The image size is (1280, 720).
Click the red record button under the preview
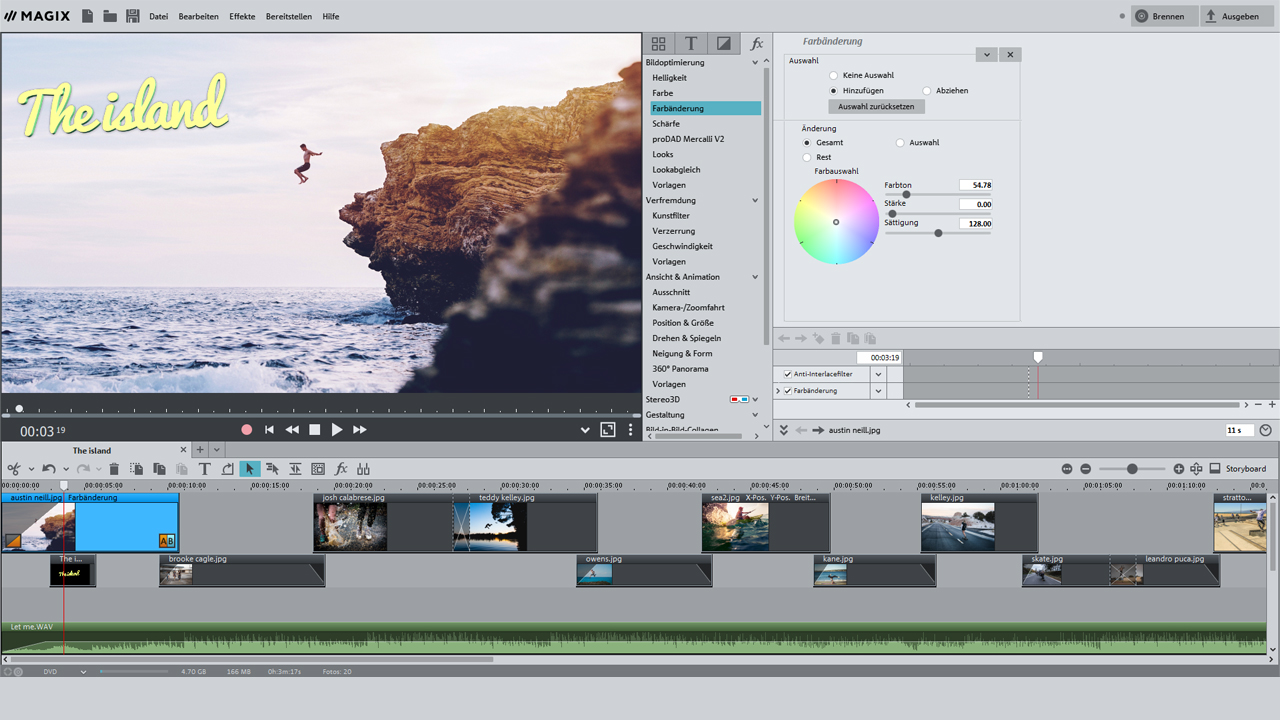pos(246,429)
